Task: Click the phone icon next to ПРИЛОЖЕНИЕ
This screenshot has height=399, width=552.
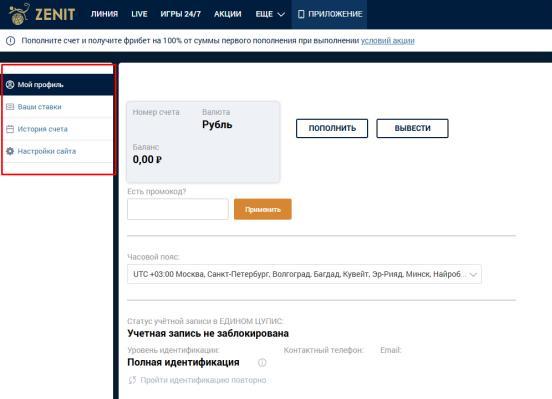Action: (301, 14)
